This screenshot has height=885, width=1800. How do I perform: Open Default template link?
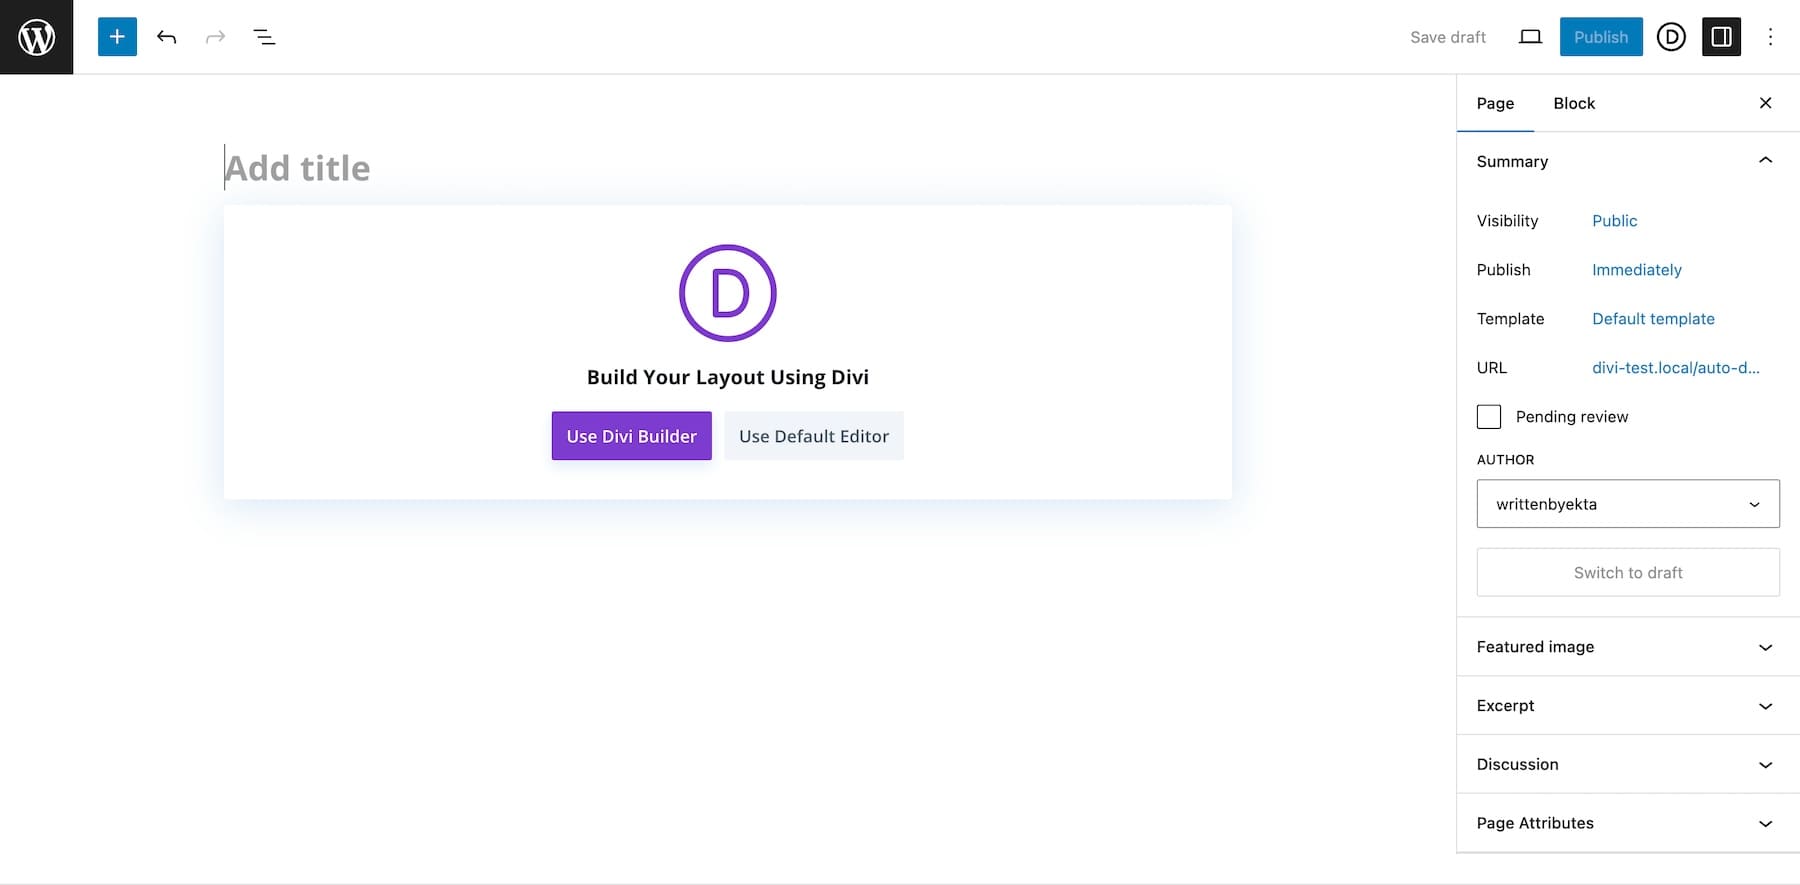(1653, 319)
